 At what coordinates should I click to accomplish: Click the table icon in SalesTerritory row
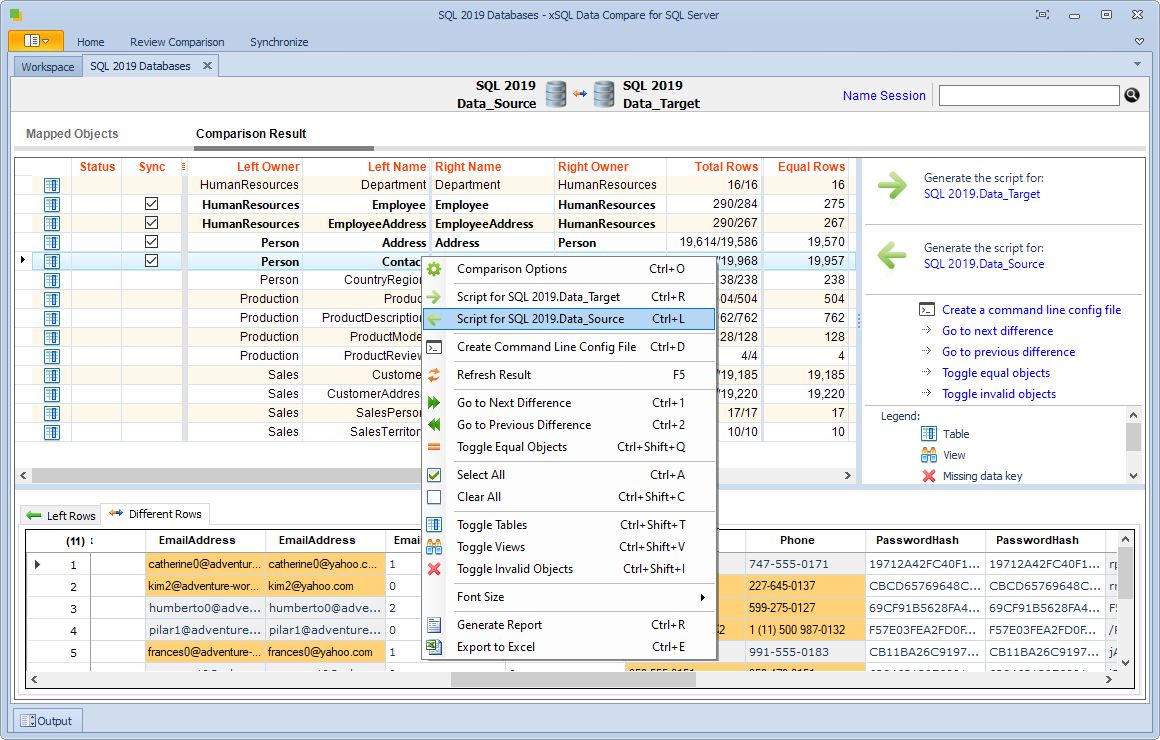[x=52, y=432]
